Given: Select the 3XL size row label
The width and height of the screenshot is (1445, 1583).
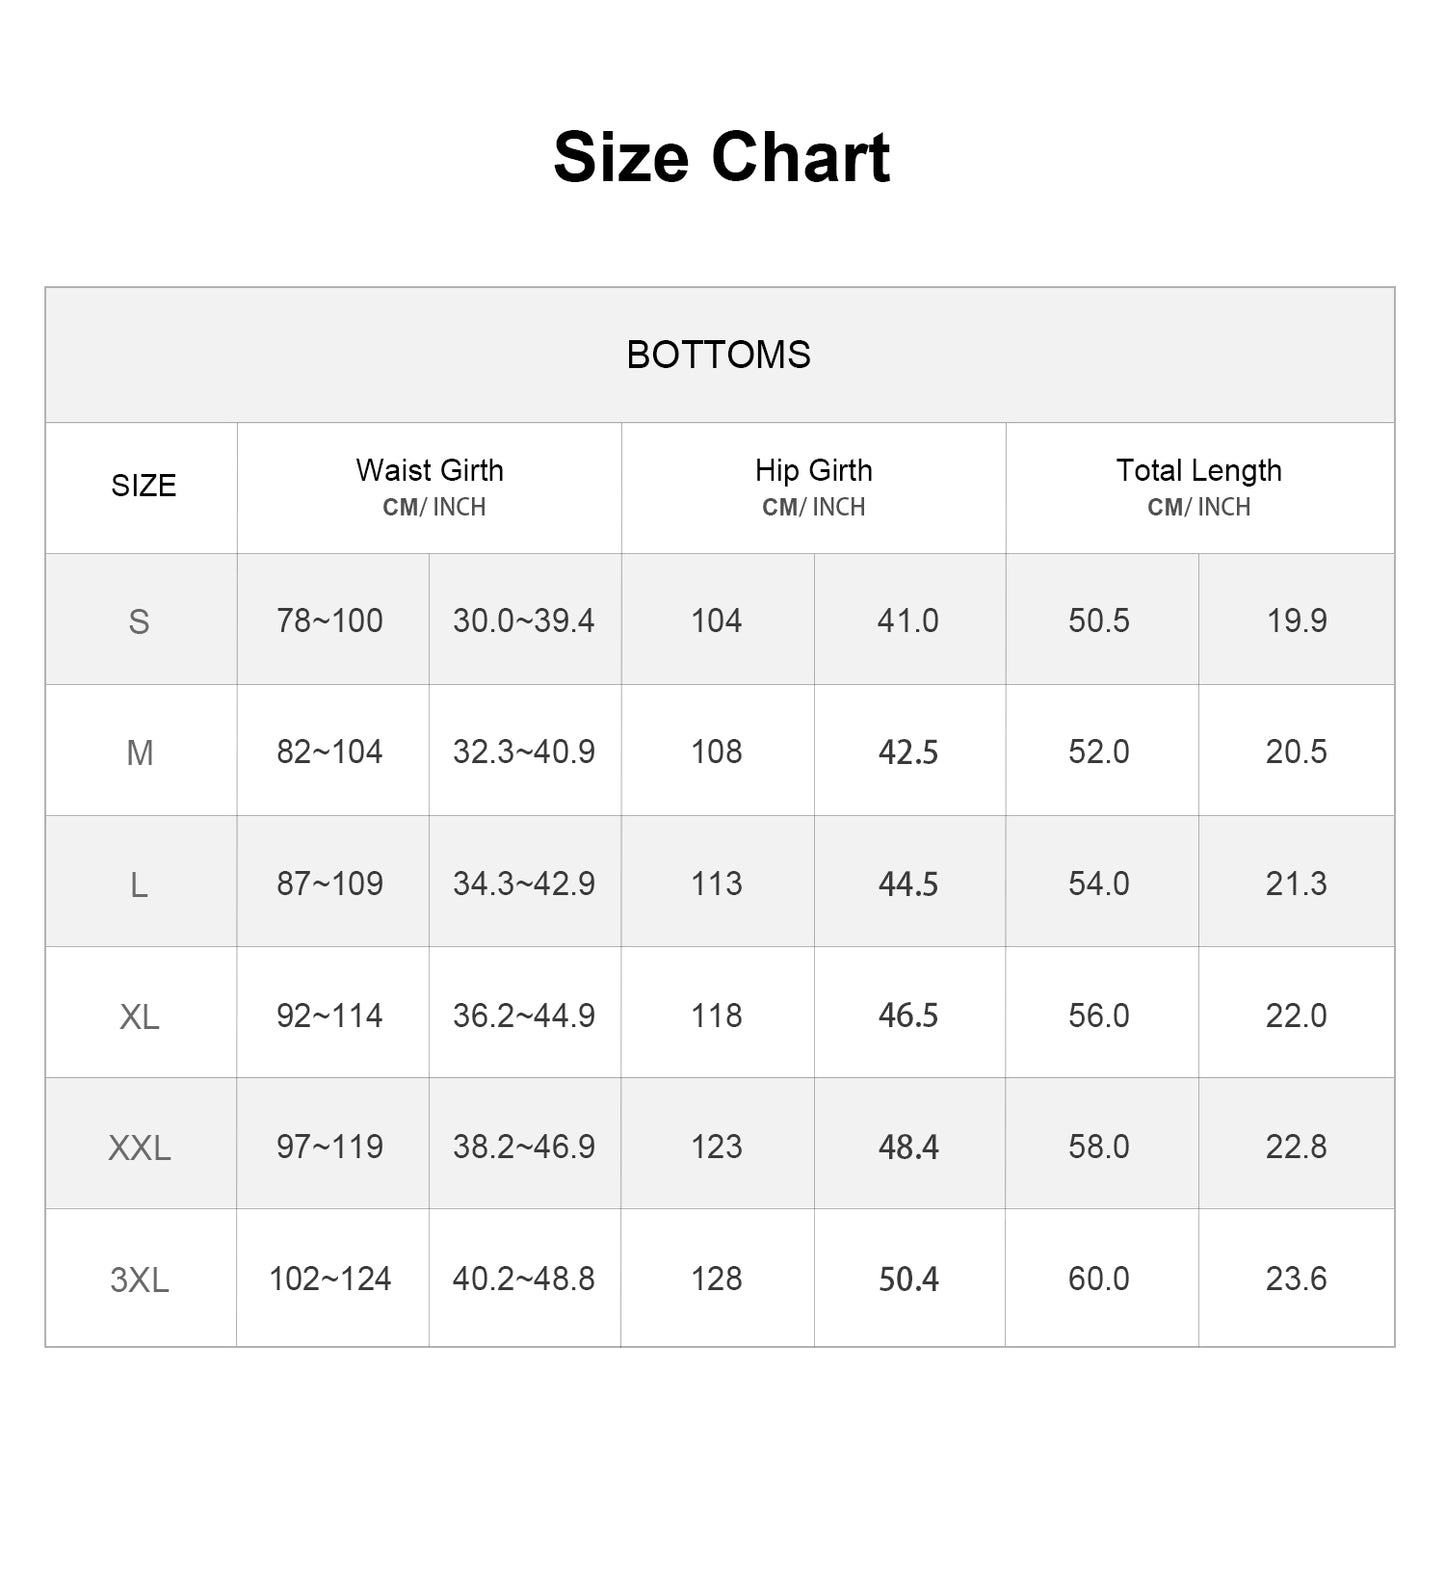Looking at the screenshot, I should click(139, 1280).
